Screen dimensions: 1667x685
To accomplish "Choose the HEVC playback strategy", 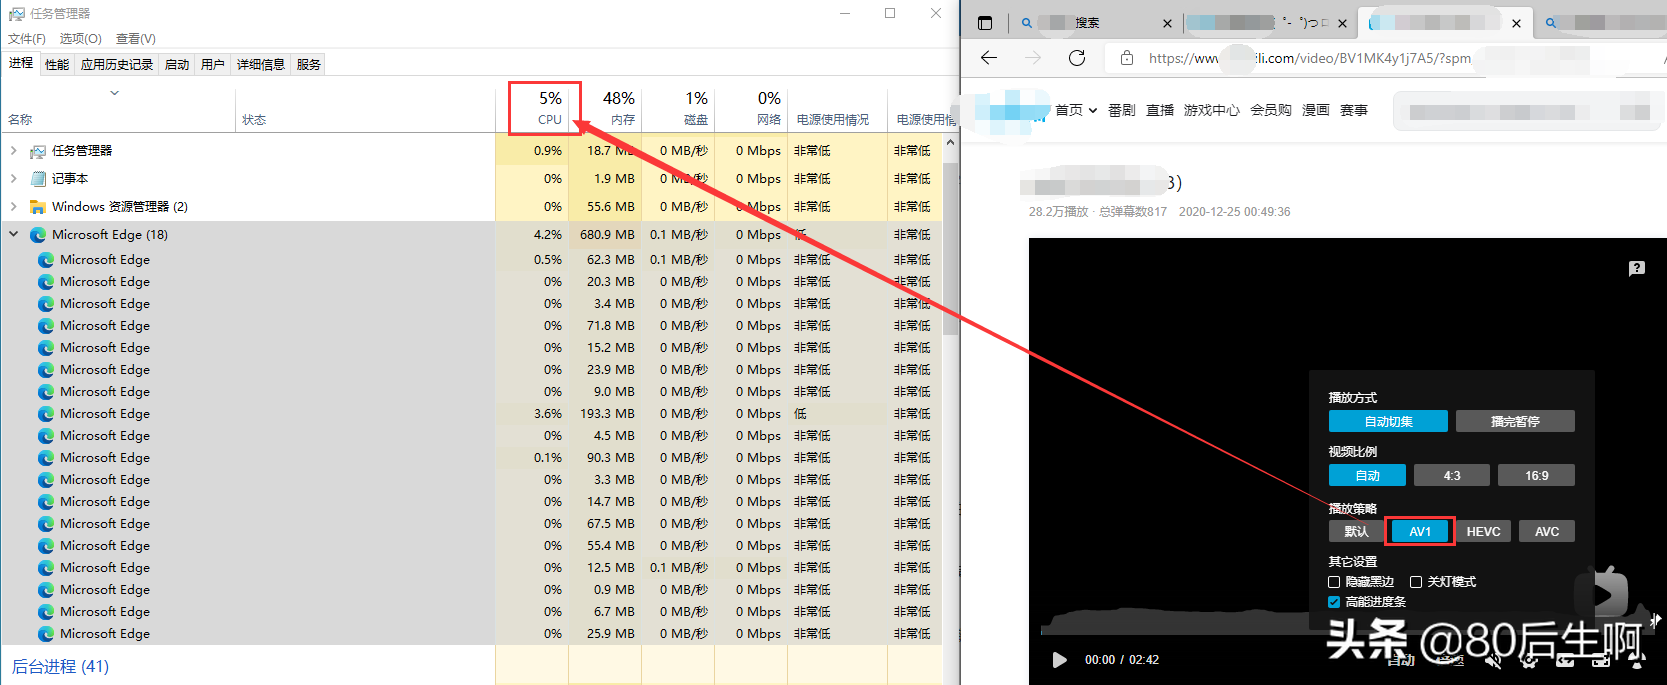I will pos(1483,531).
